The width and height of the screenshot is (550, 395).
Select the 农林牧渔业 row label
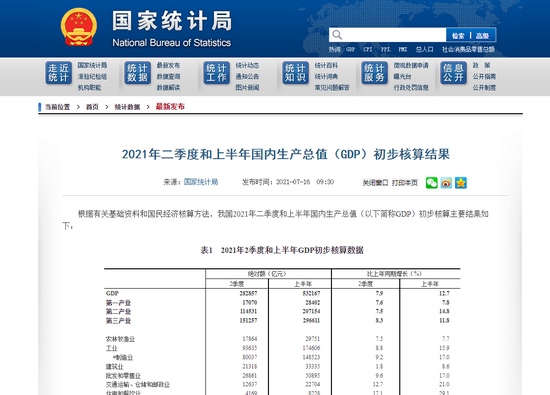[x=120, y=339]
